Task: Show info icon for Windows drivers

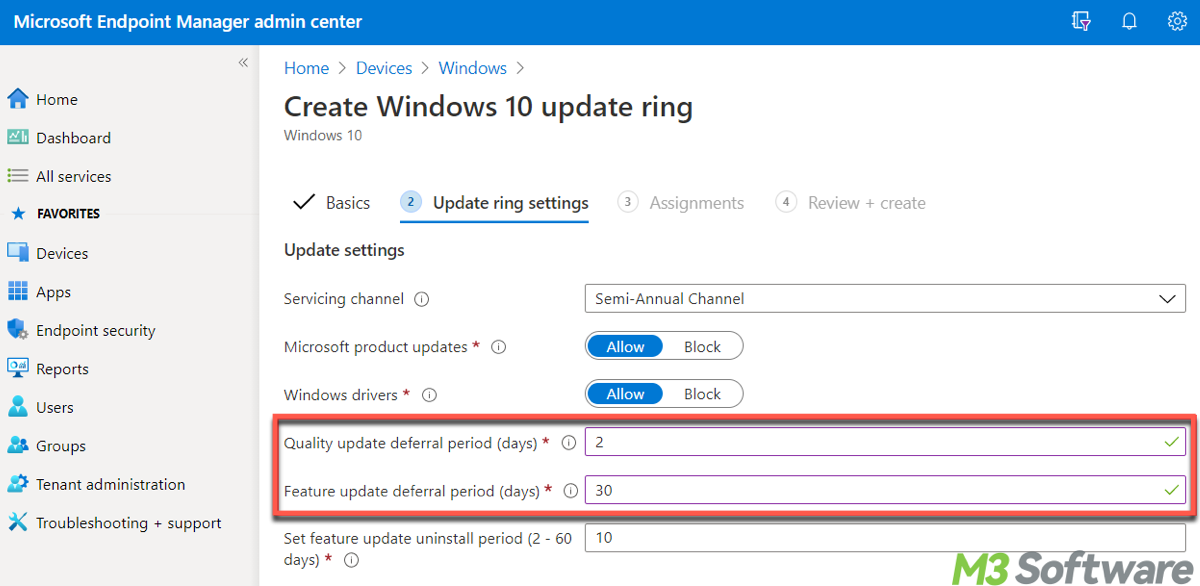Action: point(430,395)
